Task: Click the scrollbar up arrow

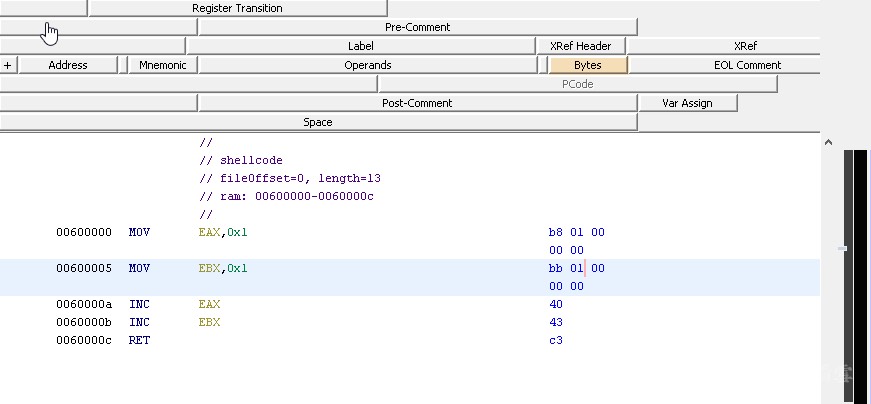Action: (x=828, y=143)
